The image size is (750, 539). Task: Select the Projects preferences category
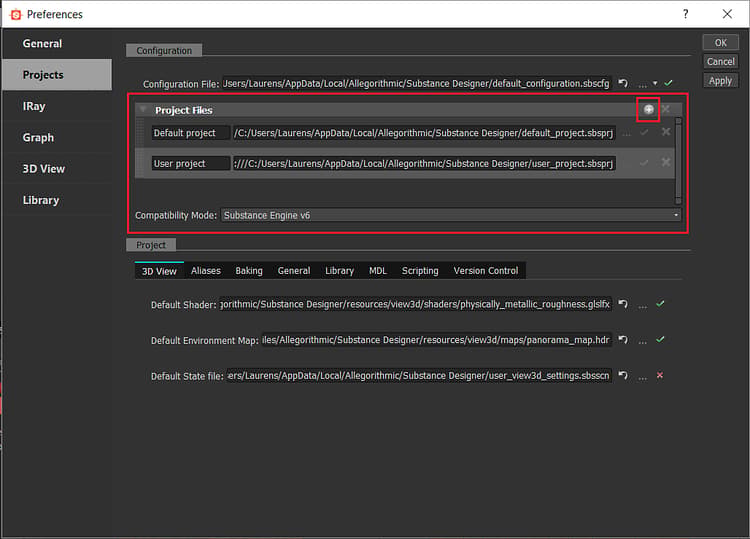pyautogui.click(x=57, y=75)
